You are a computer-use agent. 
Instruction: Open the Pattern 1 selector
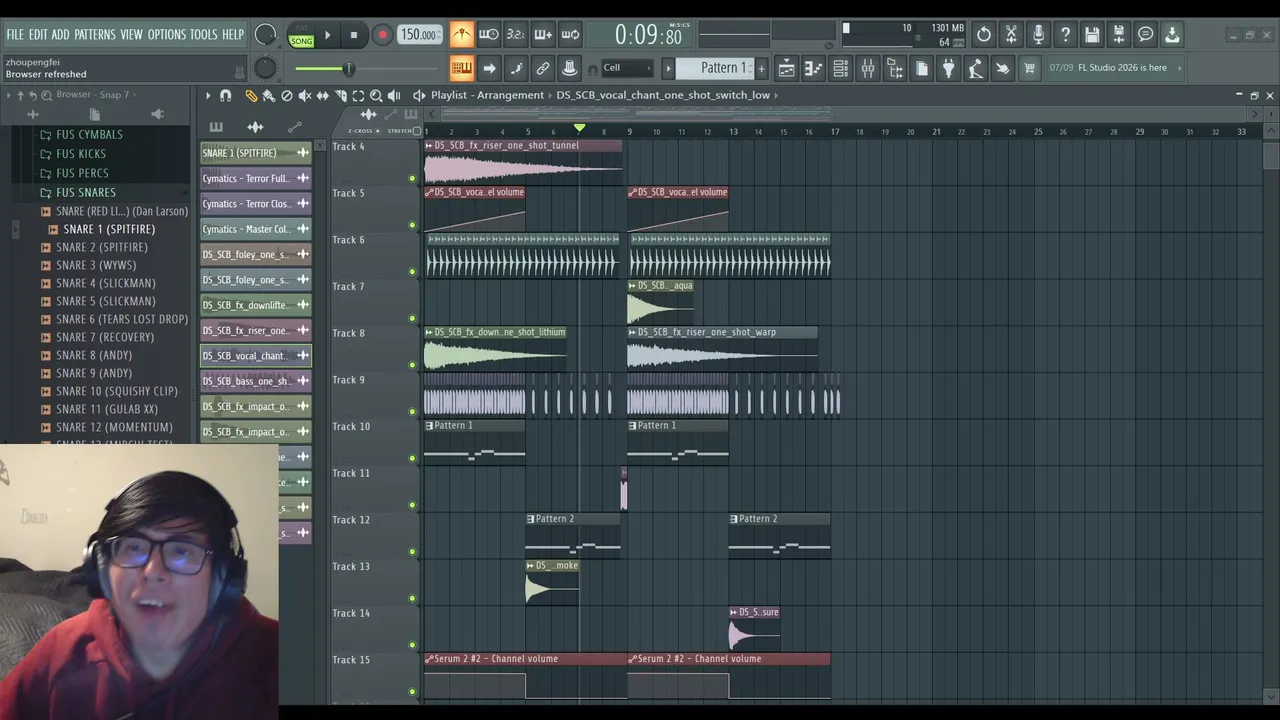tap(714, 68)
